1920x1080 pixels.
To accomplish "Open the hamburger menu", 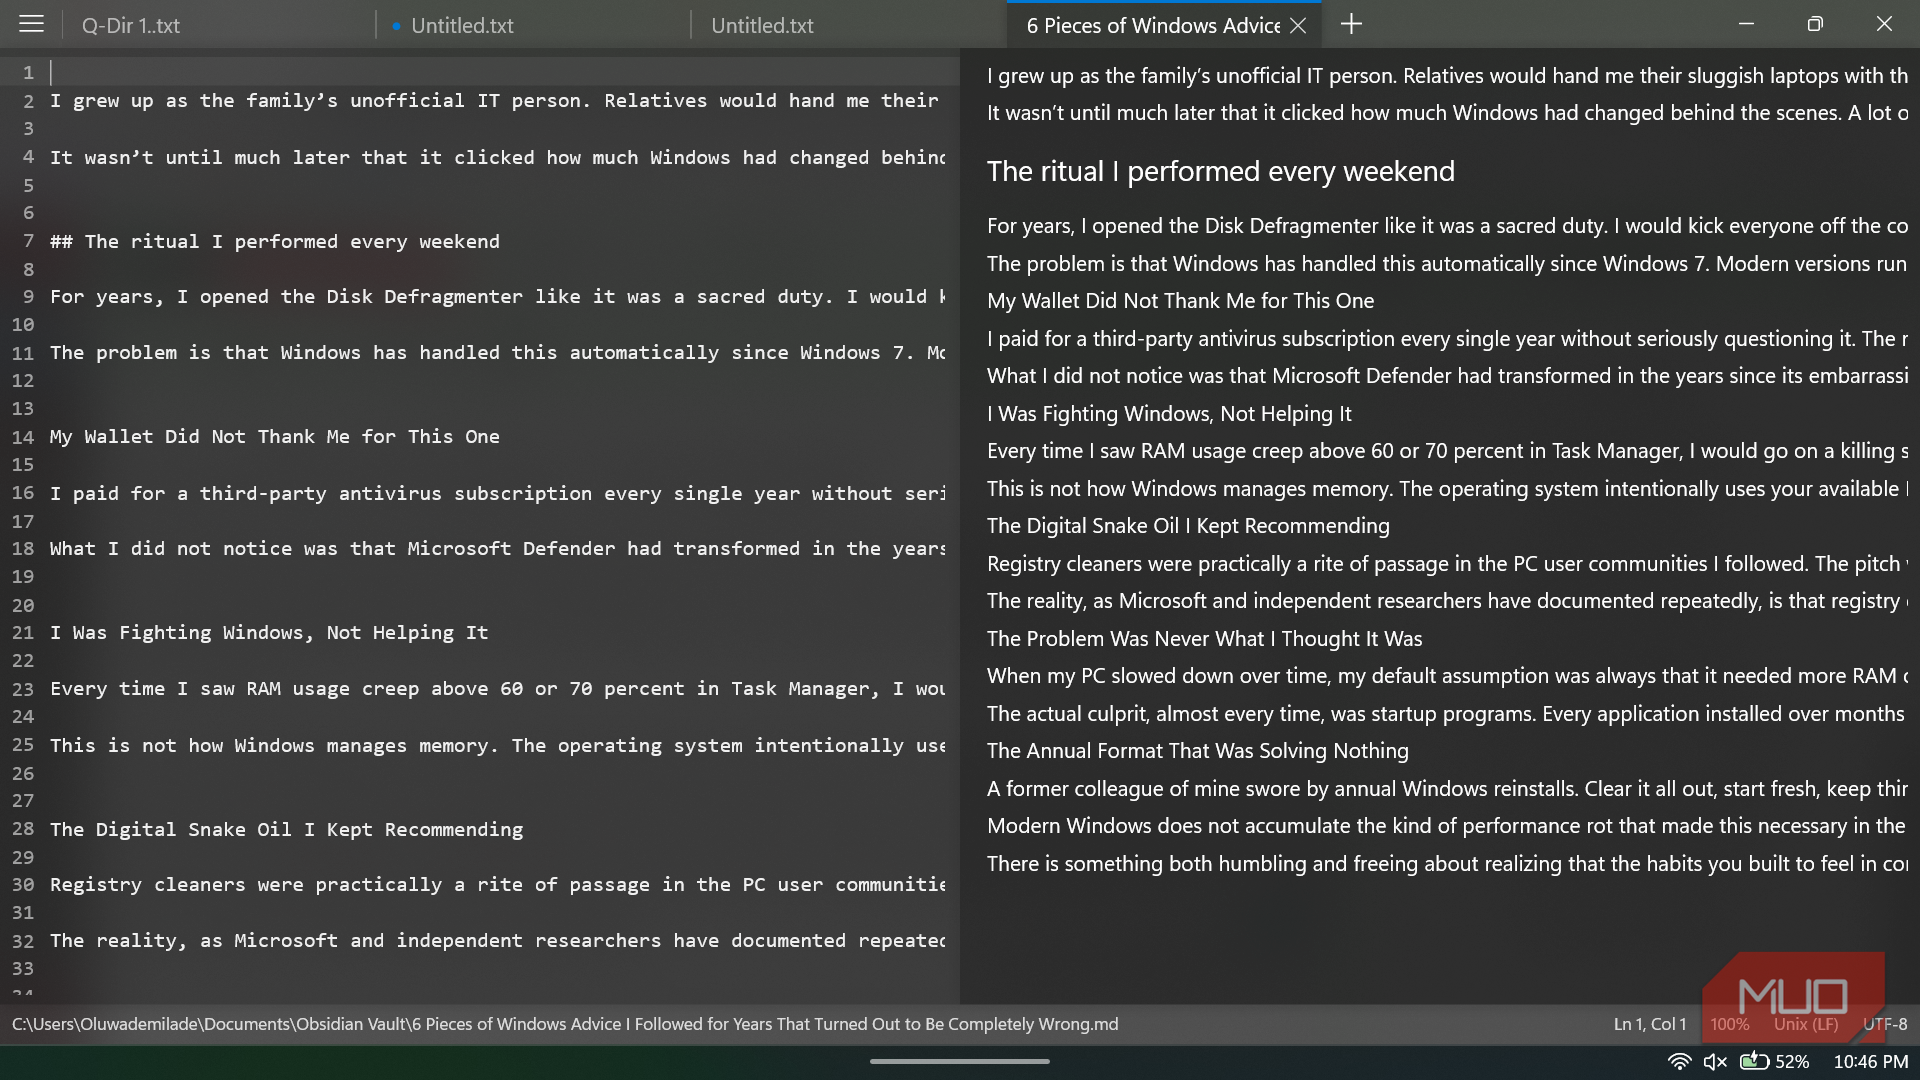I will [x=31, y=24].
